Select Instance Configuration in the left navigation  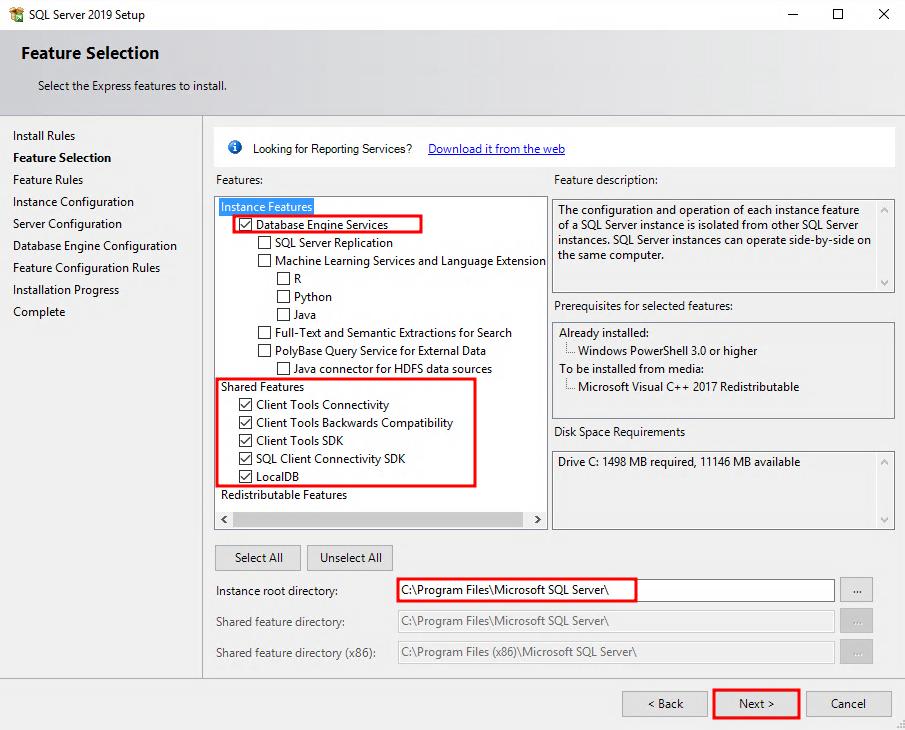74,202
